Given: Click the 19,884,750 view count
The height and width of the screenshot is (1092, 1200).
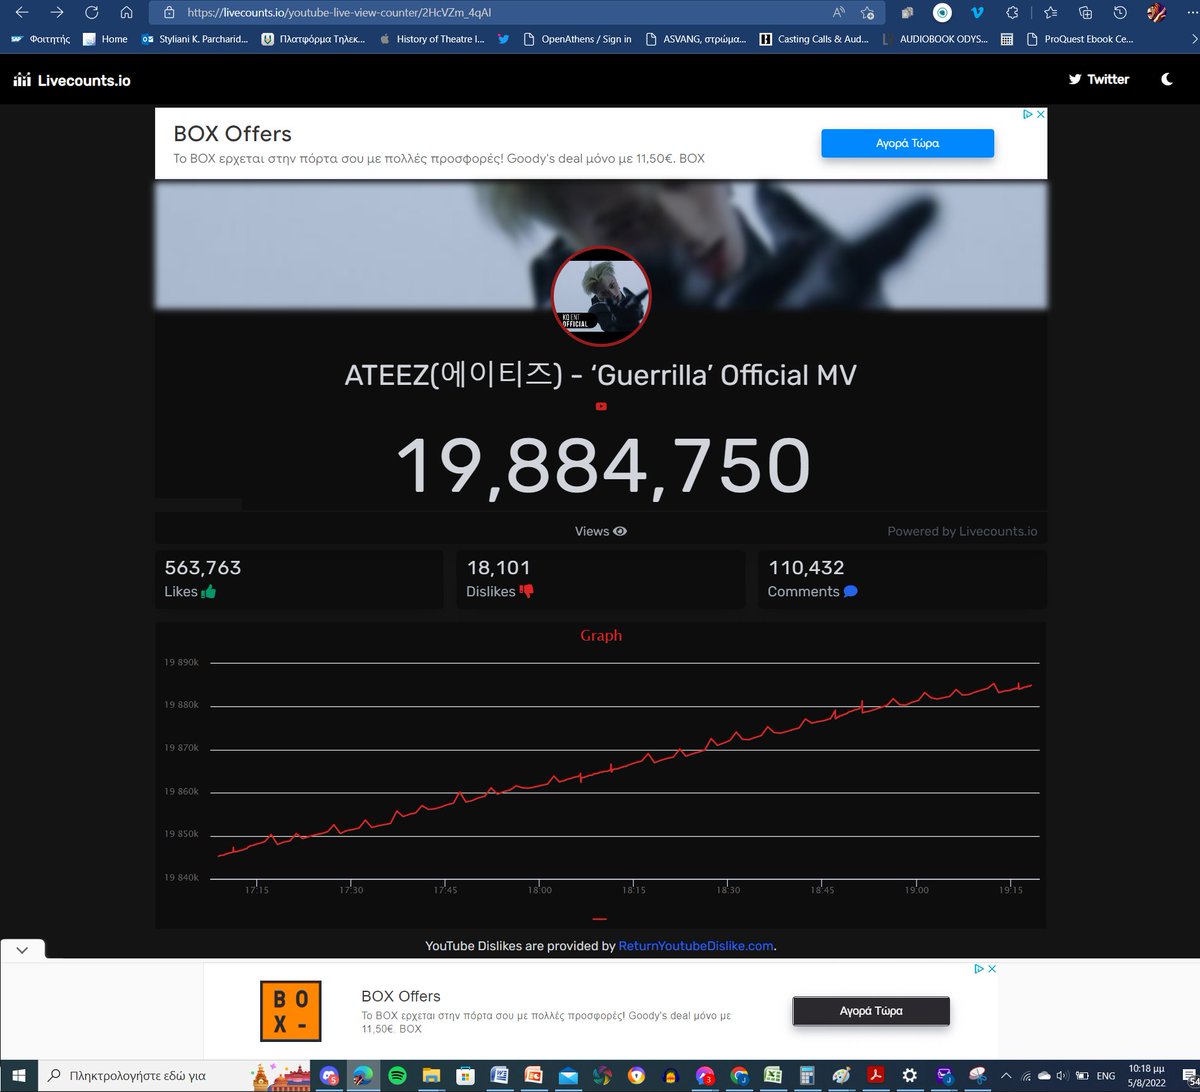Looking at the screenshot, I should click(x=603, y=466).
